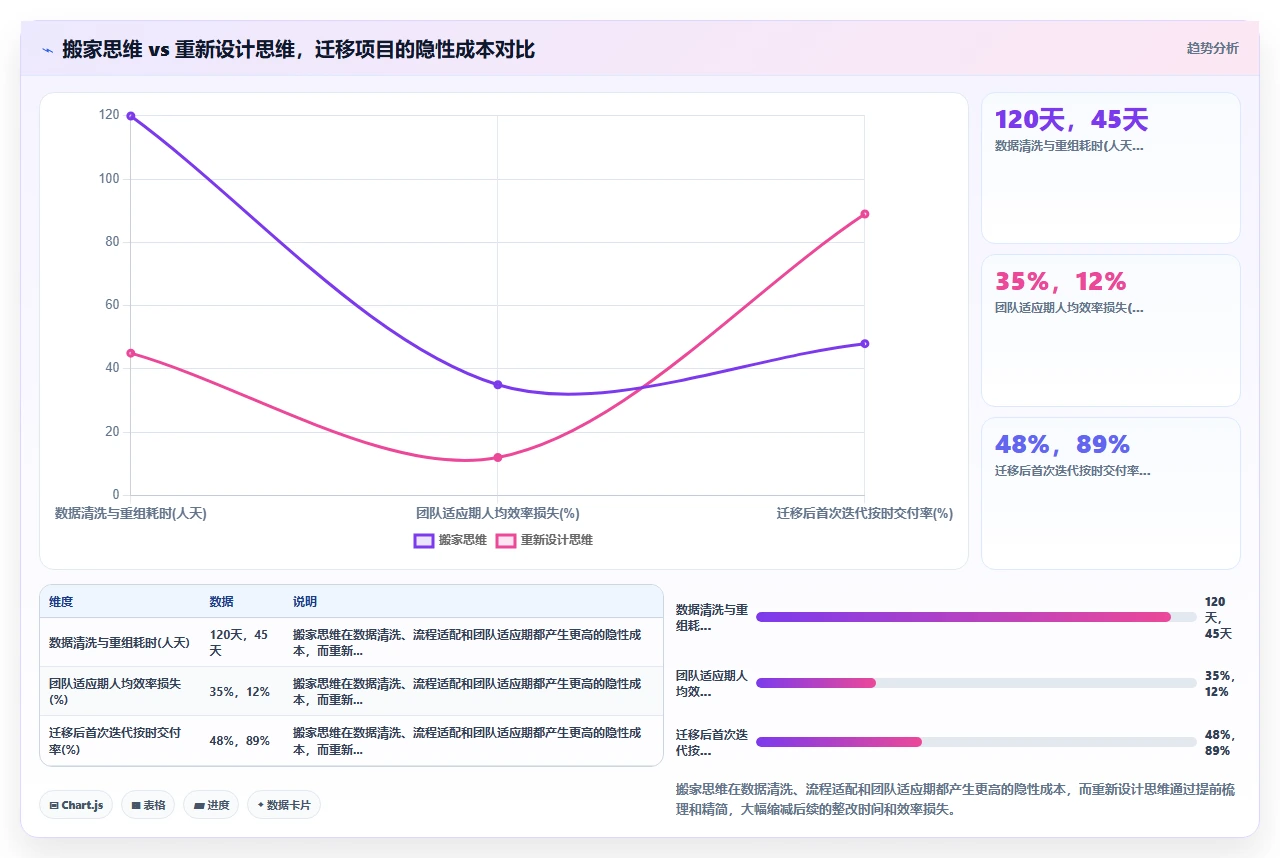Select the pink data point at 89

point(865,214)
